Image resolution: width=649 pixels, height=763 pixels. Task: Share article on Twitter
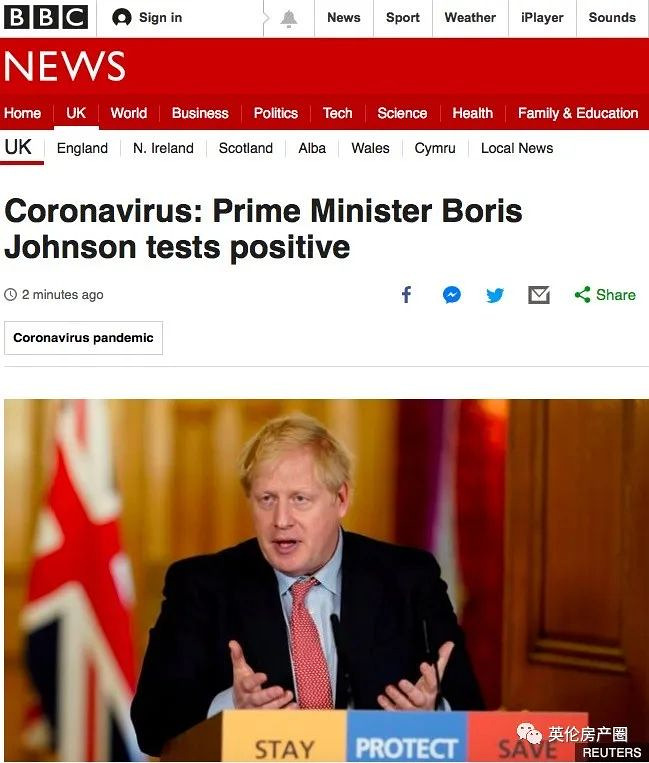495,295
